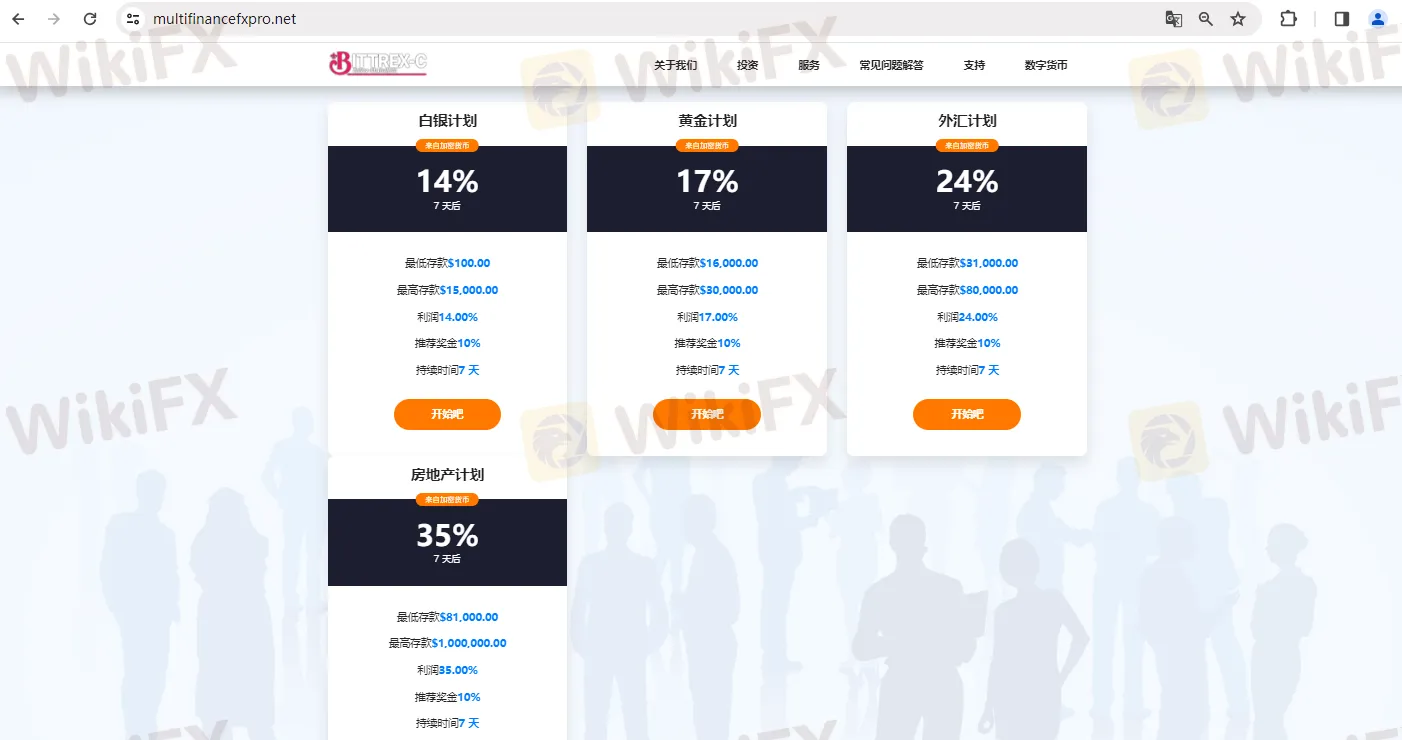Go to 数字货币 navigation item
This screenshot has width=1402, height=740.
pos(1046,65)
